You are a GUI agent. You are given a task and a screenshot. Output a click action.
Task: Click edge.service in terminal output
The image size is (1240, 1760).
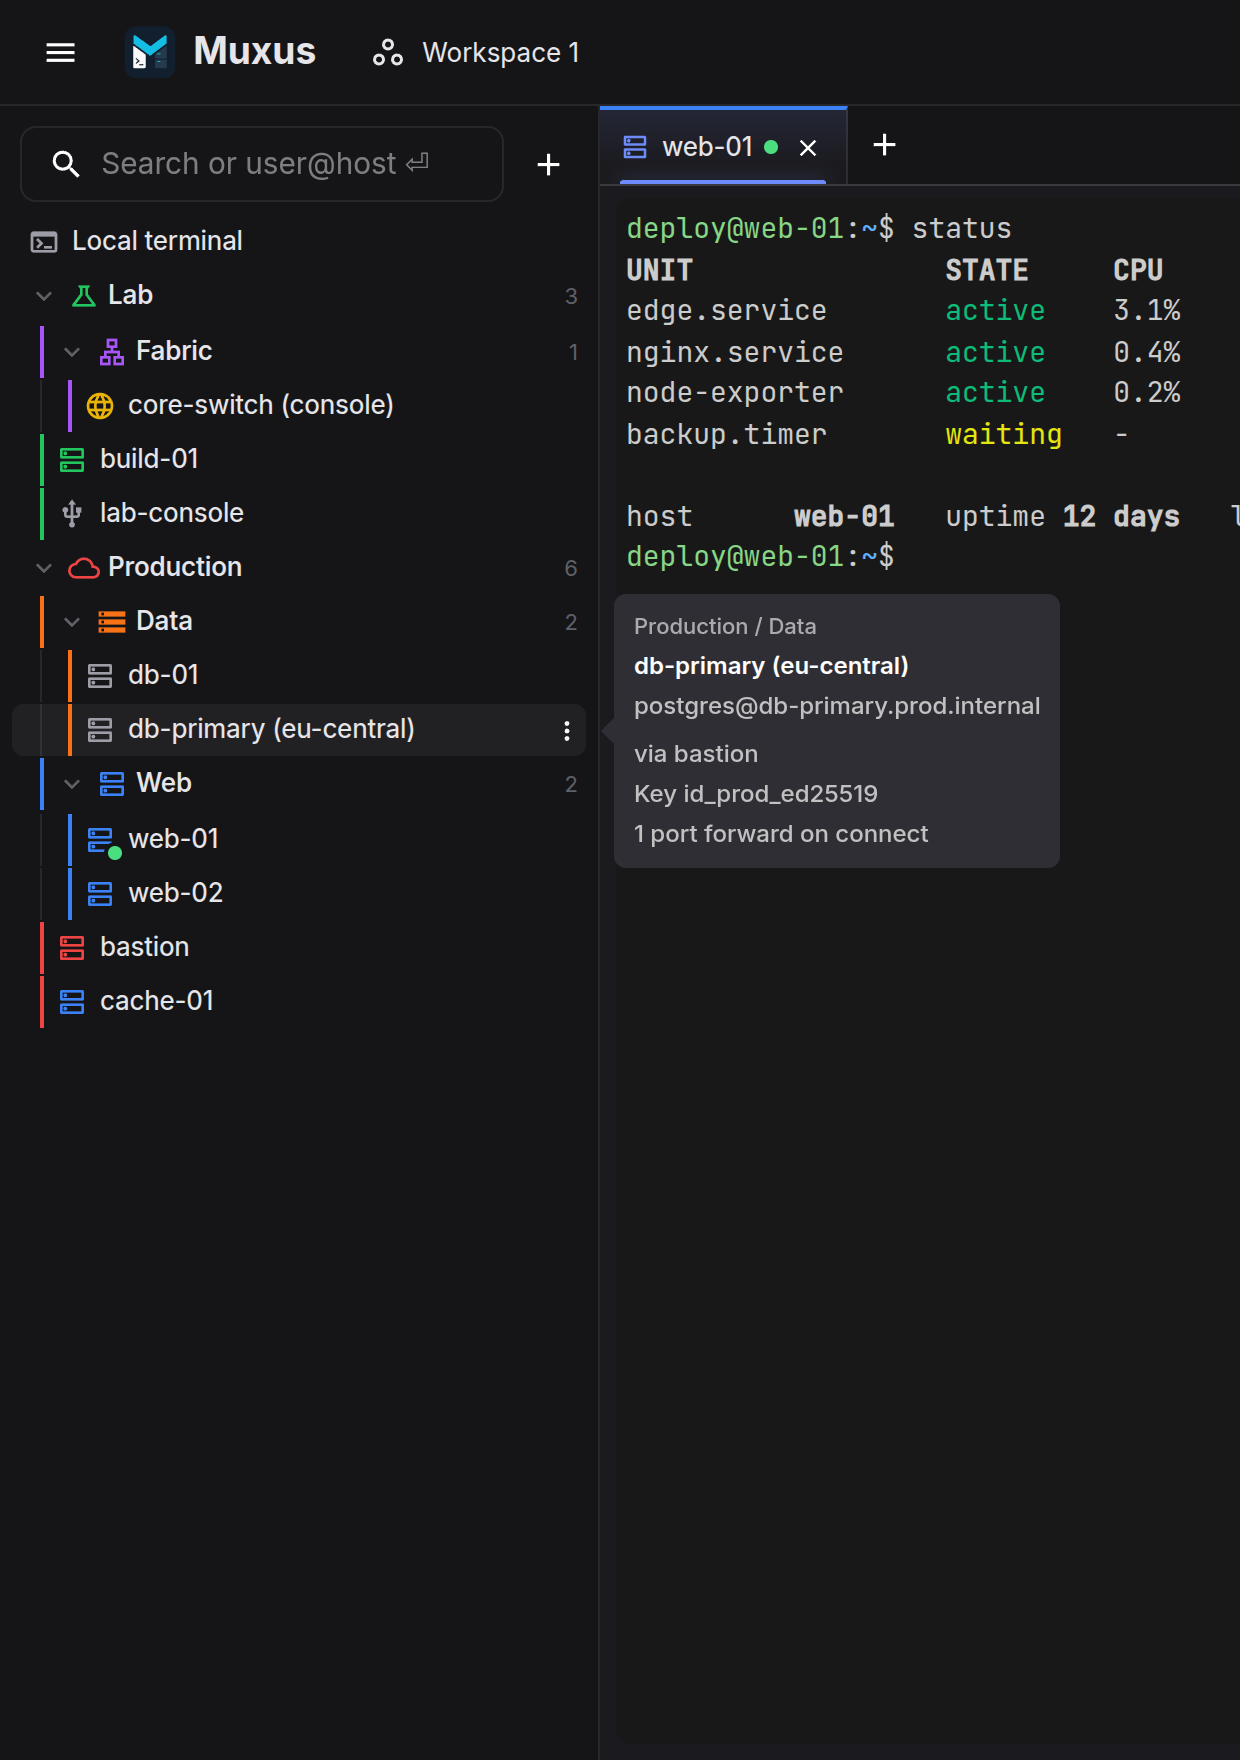pyautogui.click(x=726, y=311)
